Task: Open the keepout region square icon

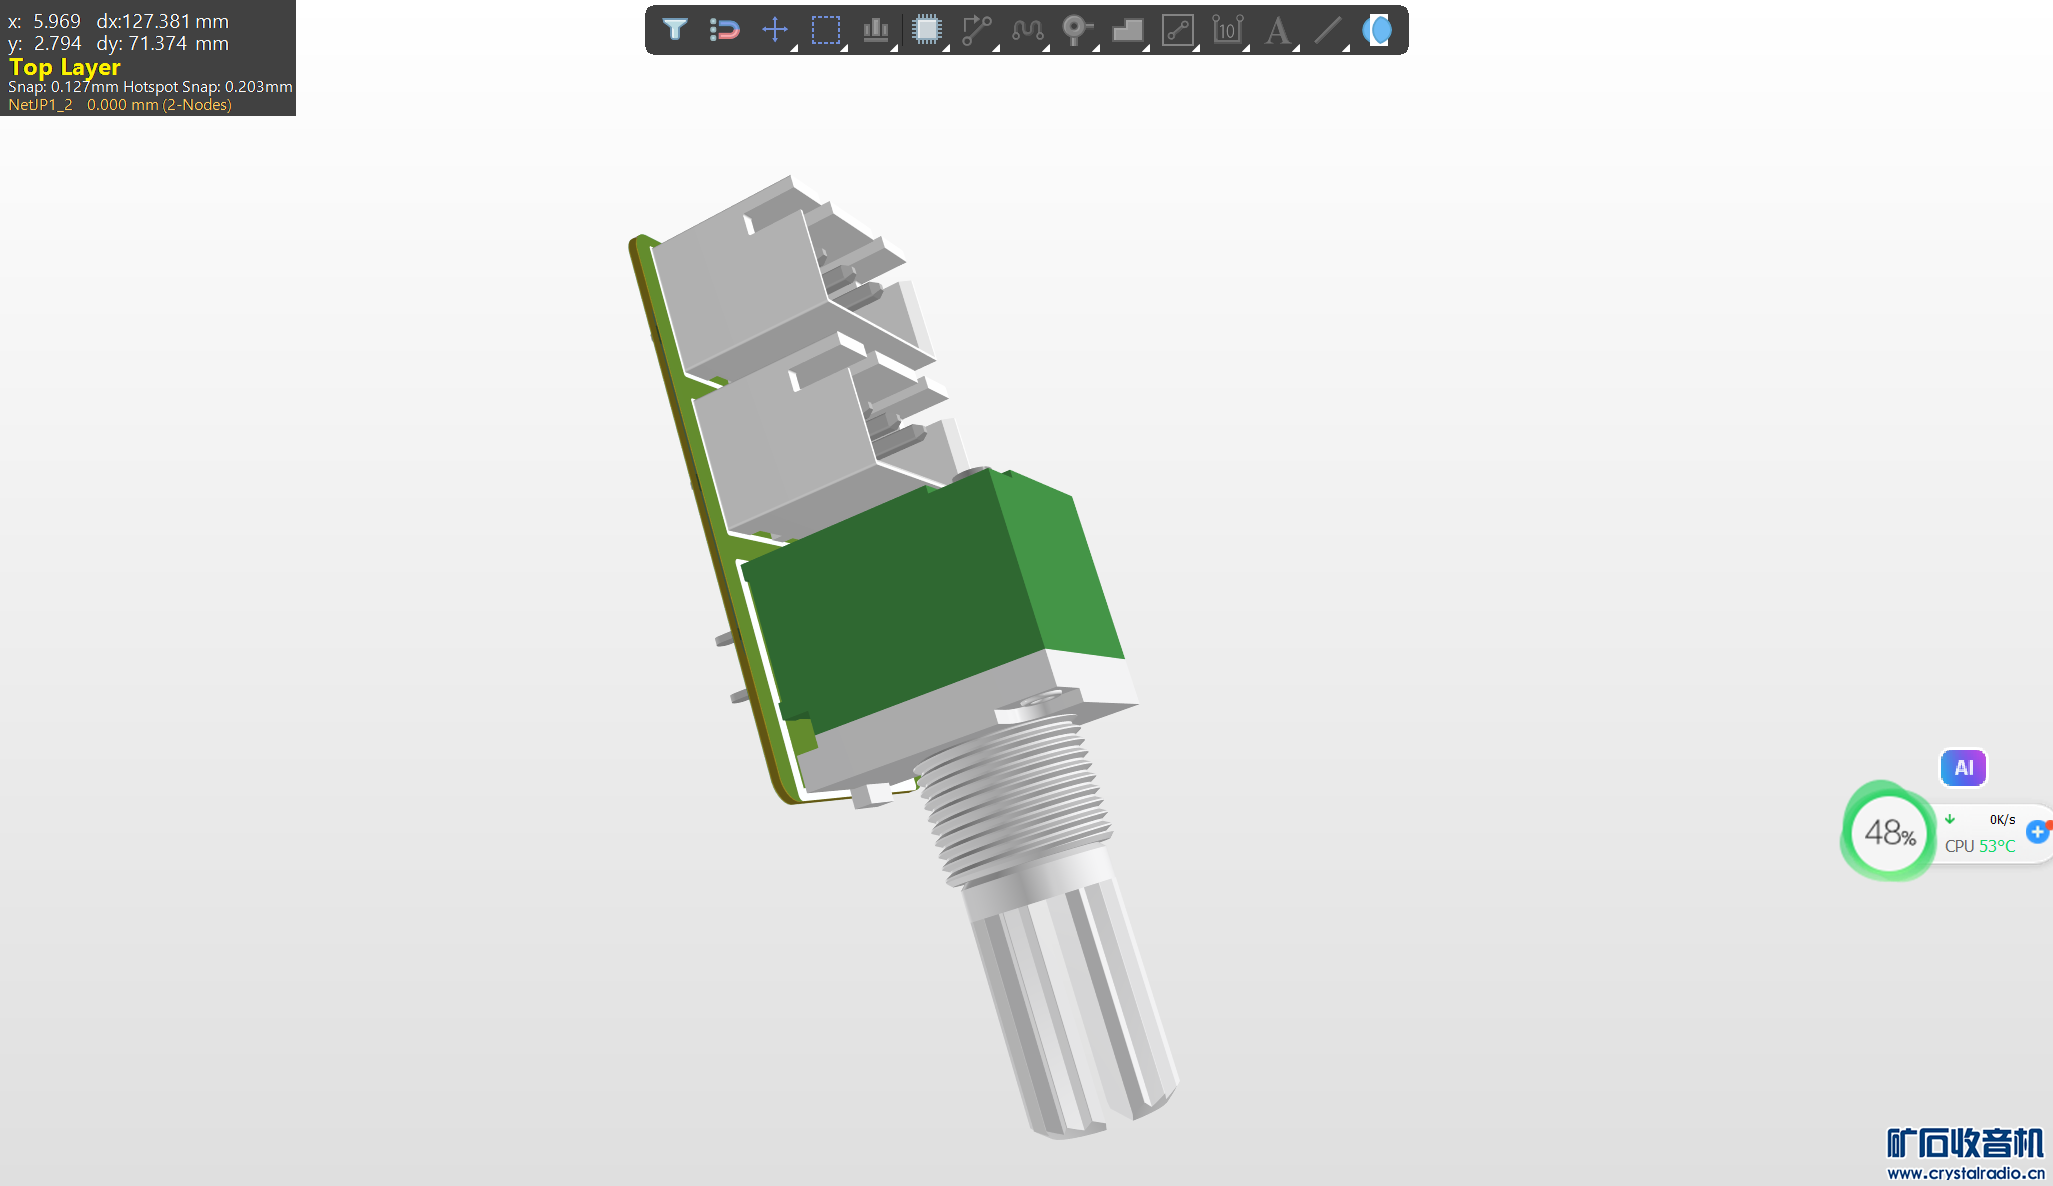Action: click(1178, 30)
